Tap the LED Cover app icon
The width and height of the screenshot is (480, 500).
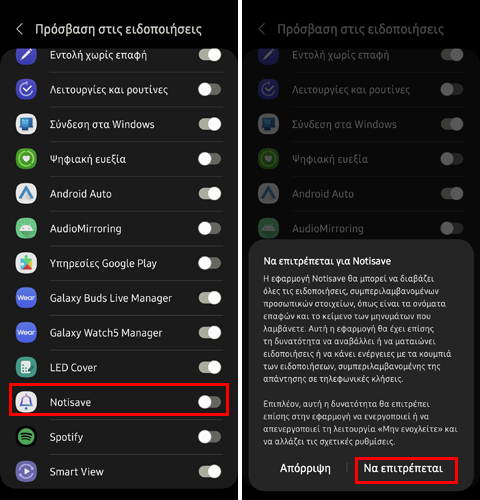pyautogui.click(x=26, y=367)
